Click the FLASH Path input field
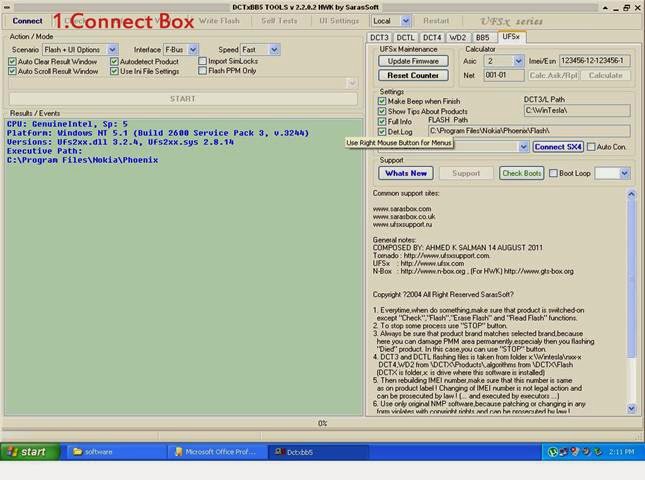This screenshot has width=645, height=480. [x=529, y=131]
